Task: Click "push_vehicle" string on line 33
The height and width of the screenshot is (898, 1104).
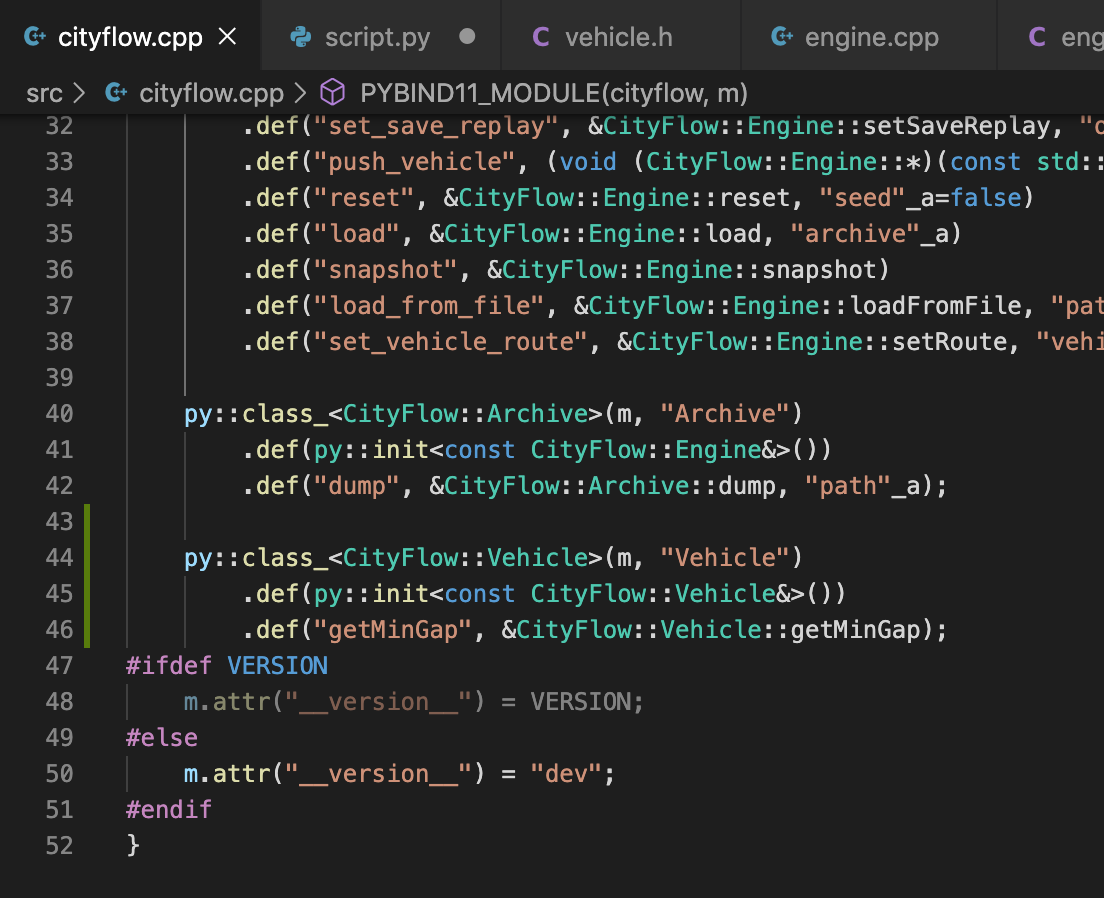Action: tap(415, 162)
